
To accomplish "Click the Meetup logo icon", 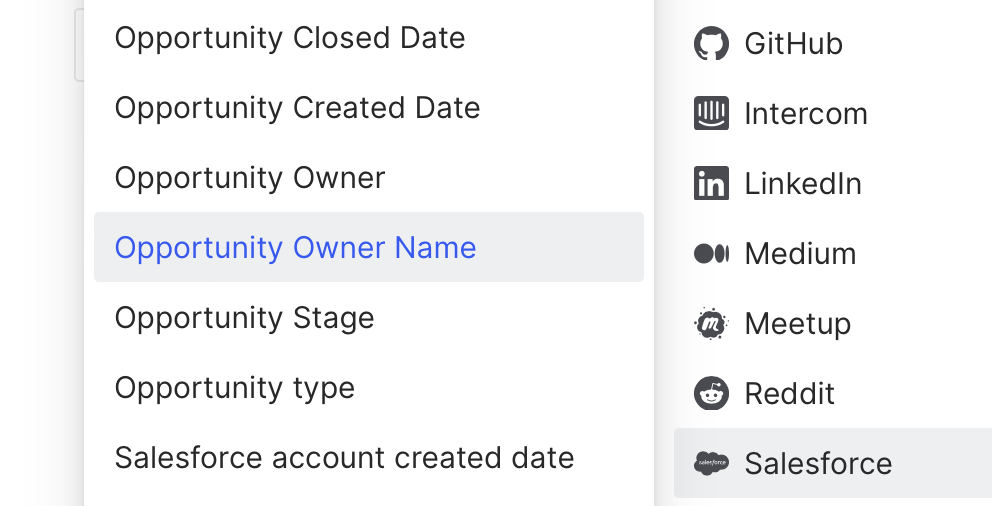I will pos(711,324).
